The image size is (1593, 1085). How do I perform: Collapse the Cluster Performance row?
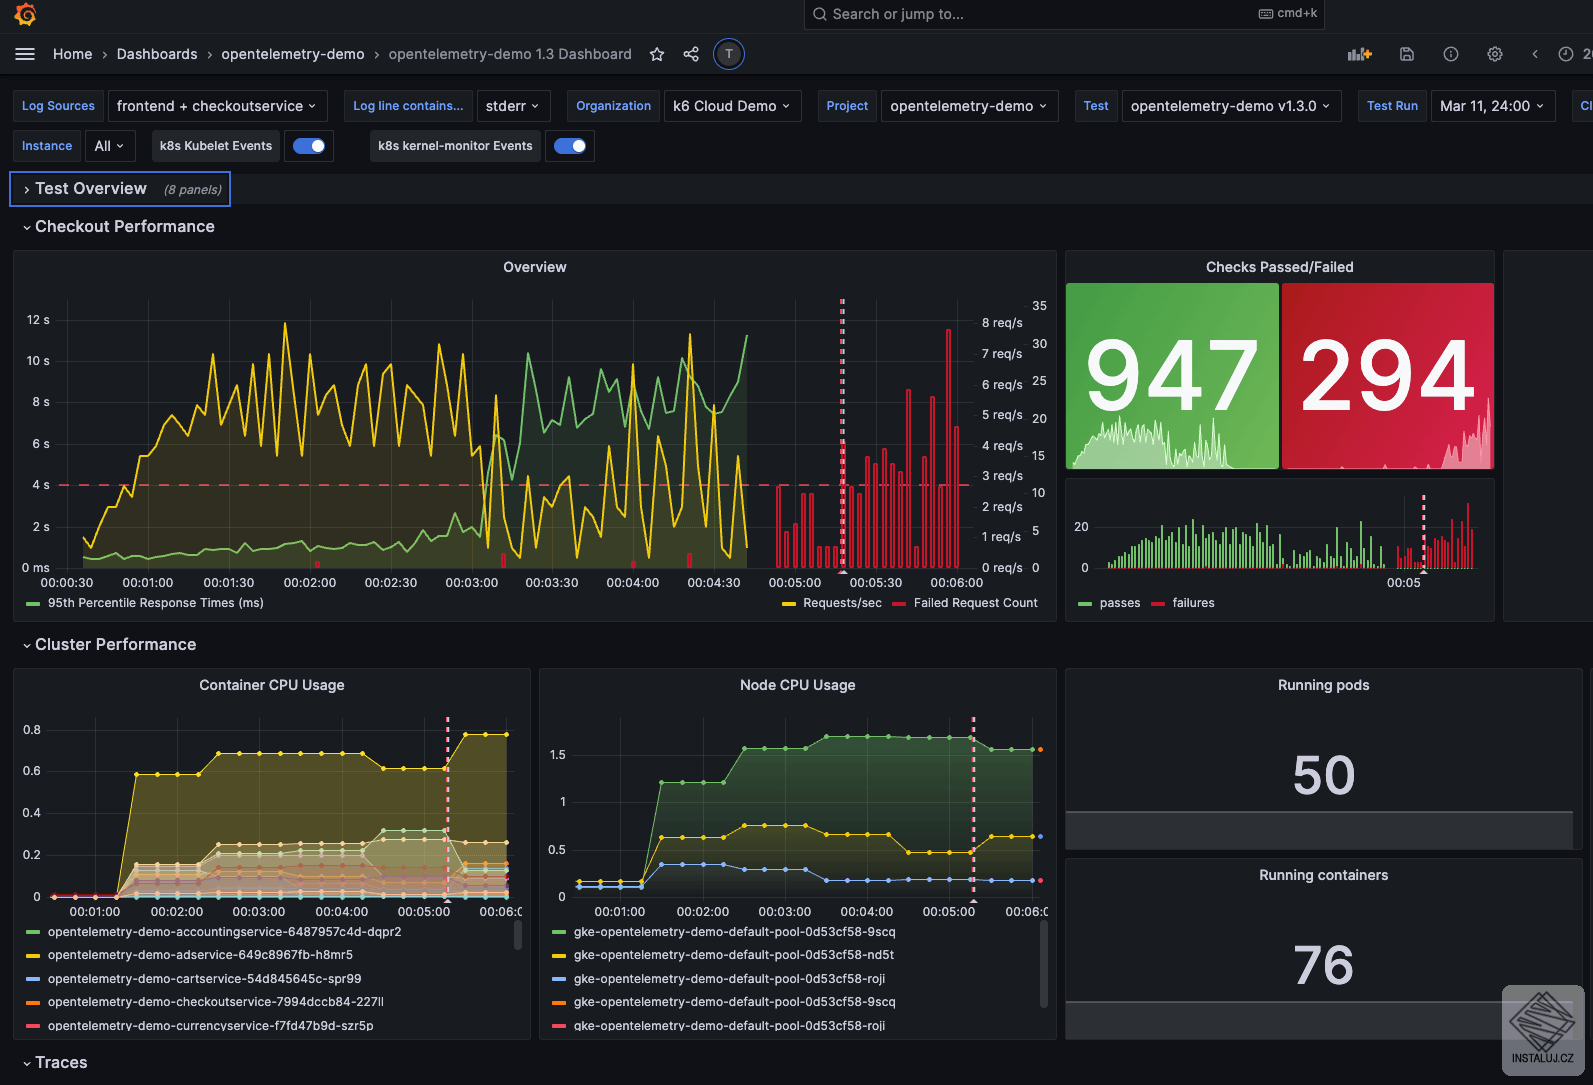pyautogui.click(x=110, y=645)
